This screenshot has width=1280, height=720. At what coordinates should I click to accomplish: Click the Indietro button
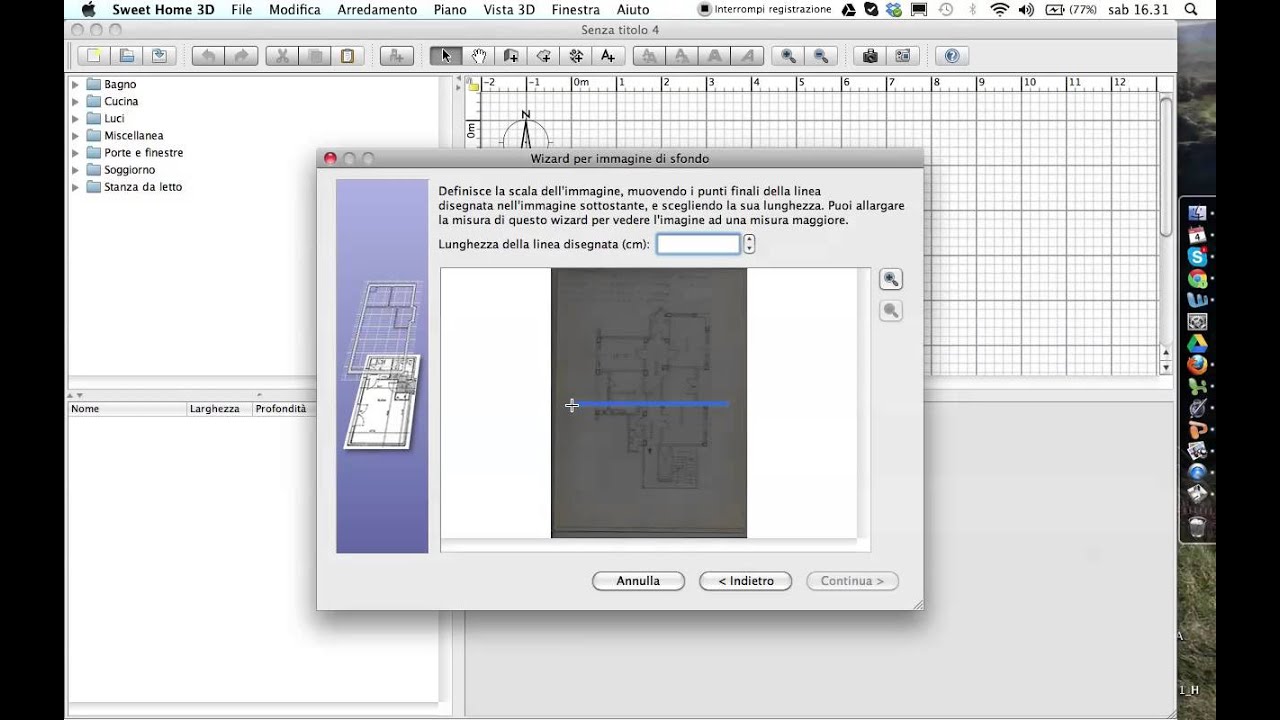746,581
